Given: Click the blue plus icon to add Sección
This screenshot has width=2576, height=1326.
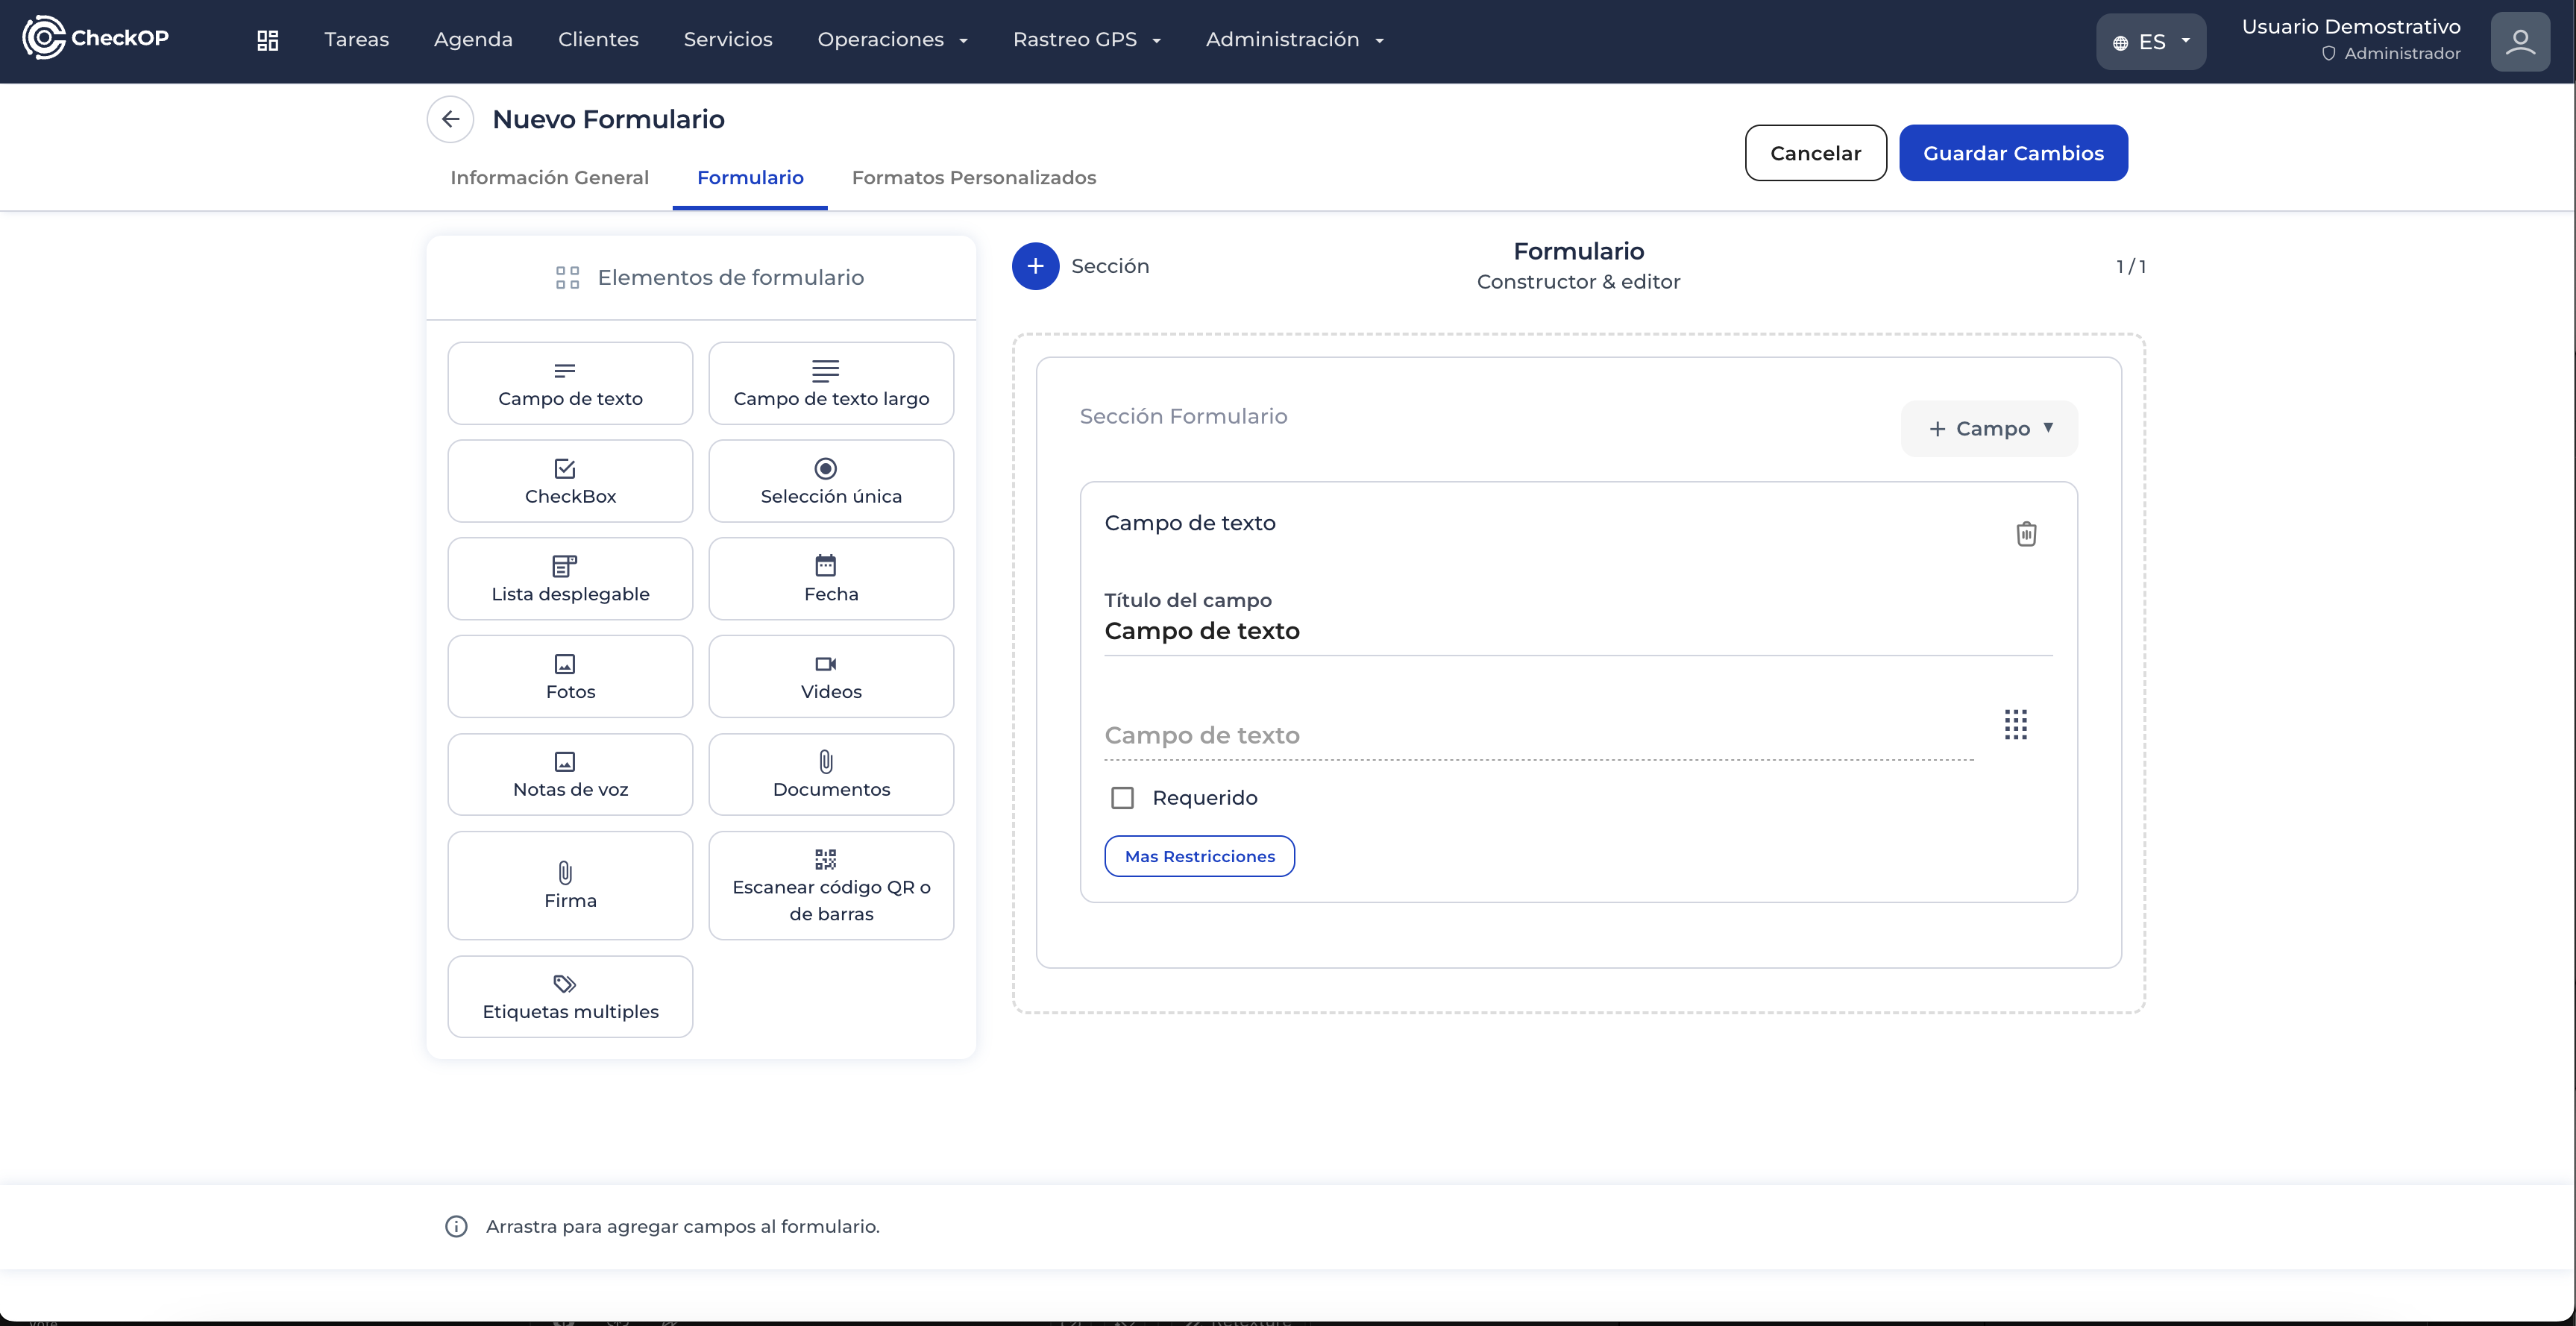Looking at the screenshot, I should (x=1035, y=266).
